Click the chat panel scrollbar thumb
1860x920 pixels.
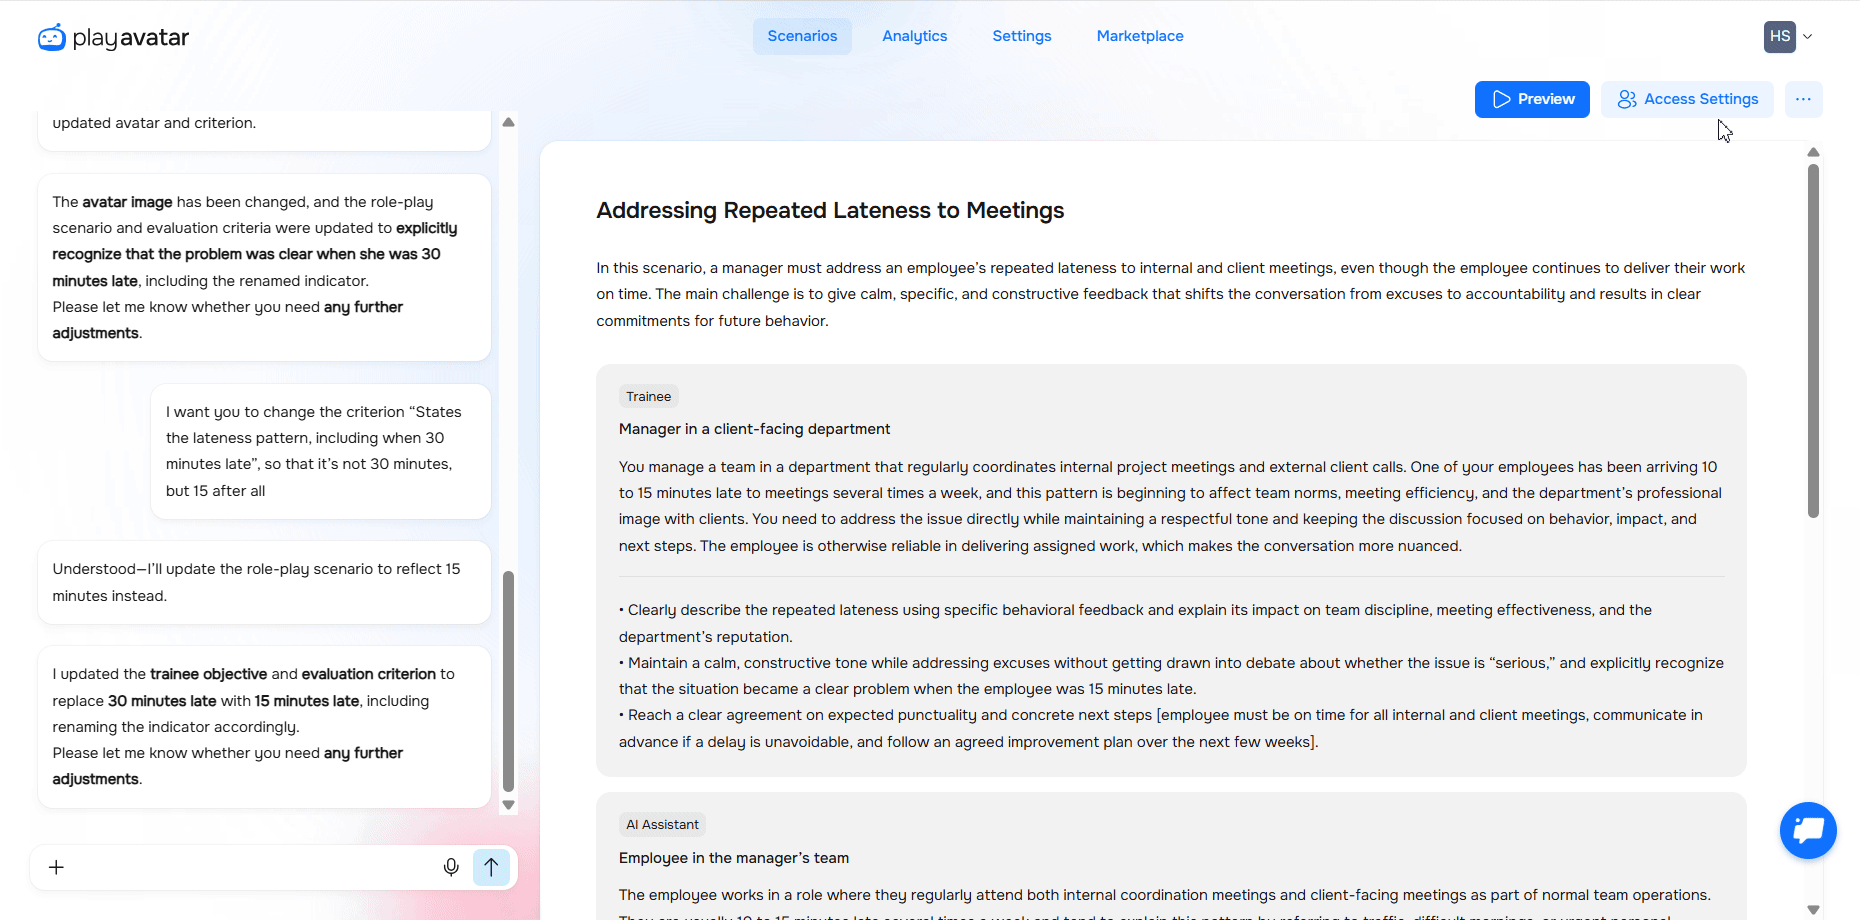pyautogui.click(x=508, y=682)
